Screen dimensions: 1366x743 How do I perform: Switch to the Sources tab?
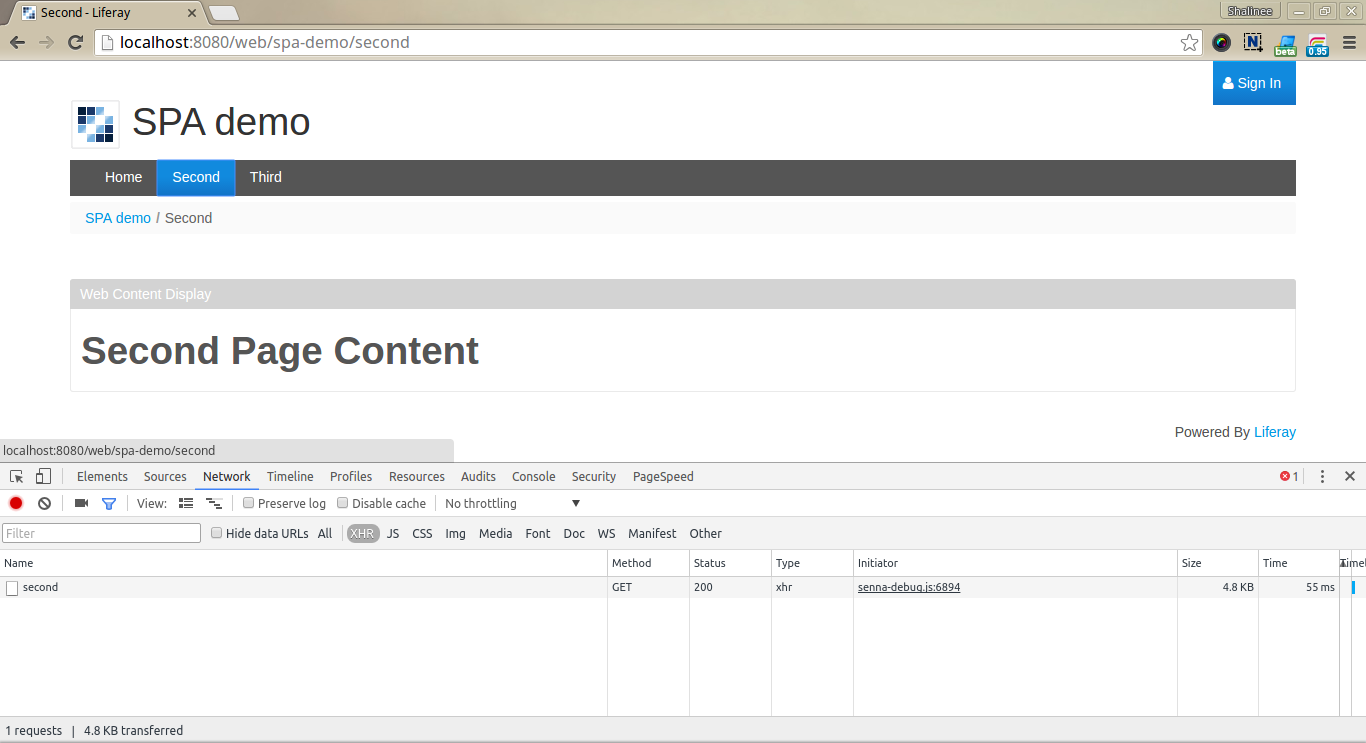[165, 476]
